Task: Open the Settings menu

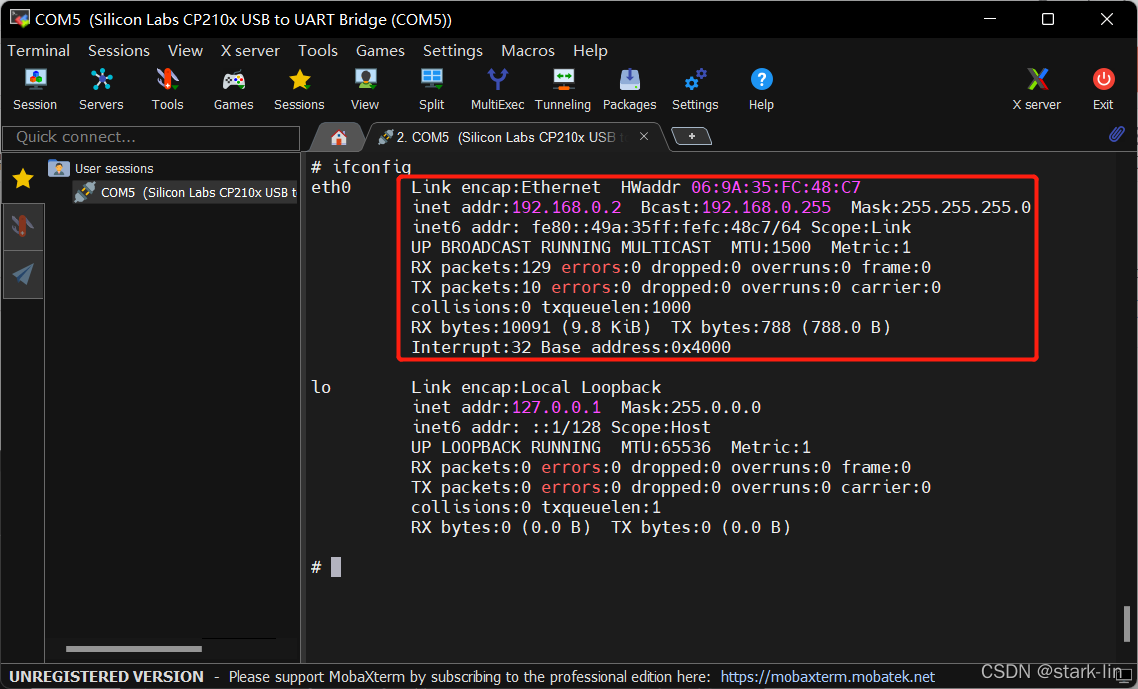Action: click(x=453, y=51)
